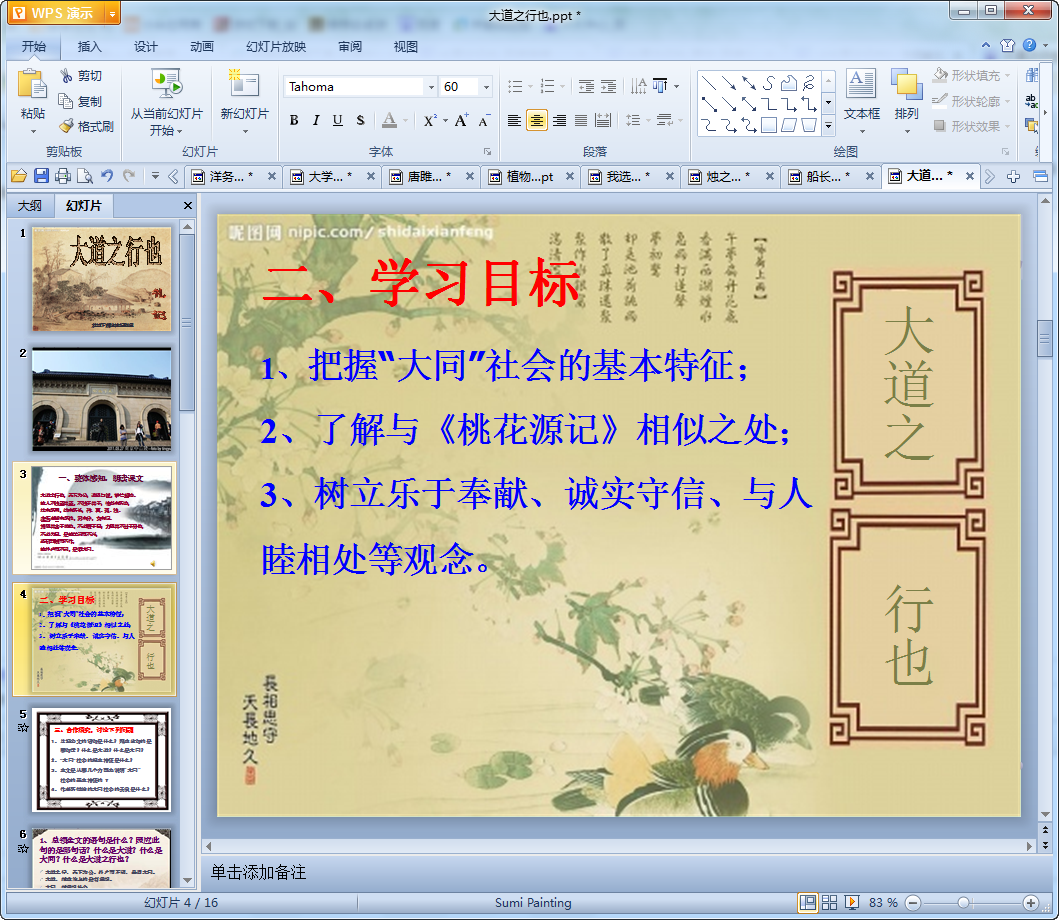The image size is (1059, 920).
Task: Click the shape fill 形状填充 button
Action: pos(971,76)
